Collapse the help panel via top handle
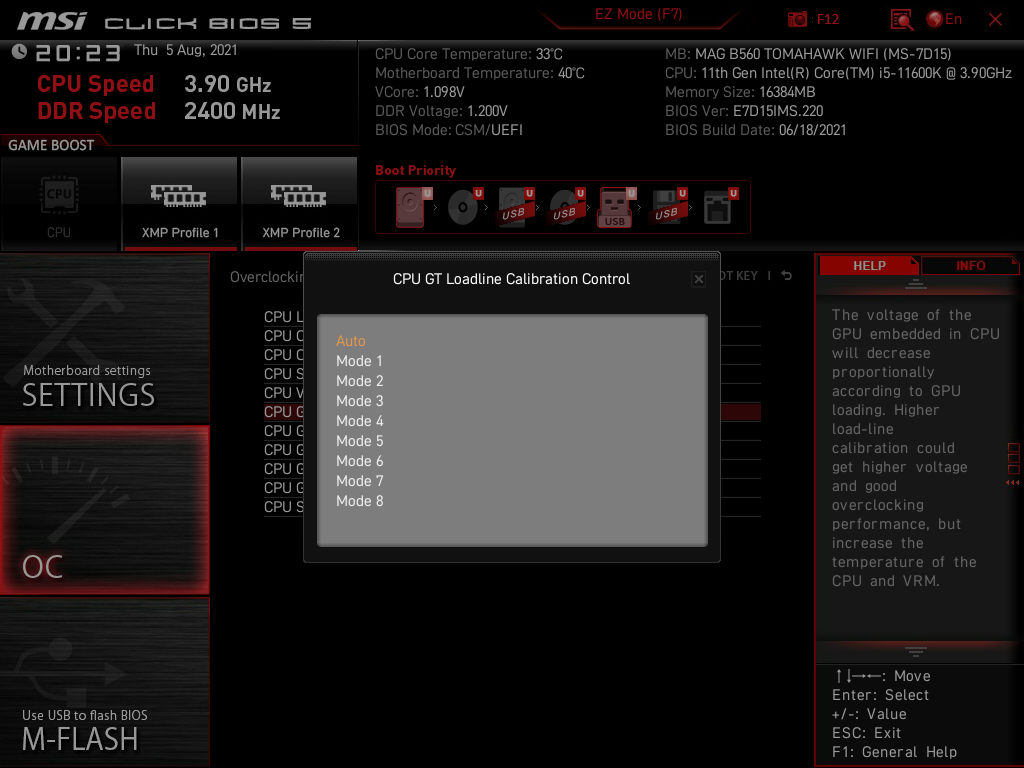Screen dimensions: 1024x768 [915, 284]
